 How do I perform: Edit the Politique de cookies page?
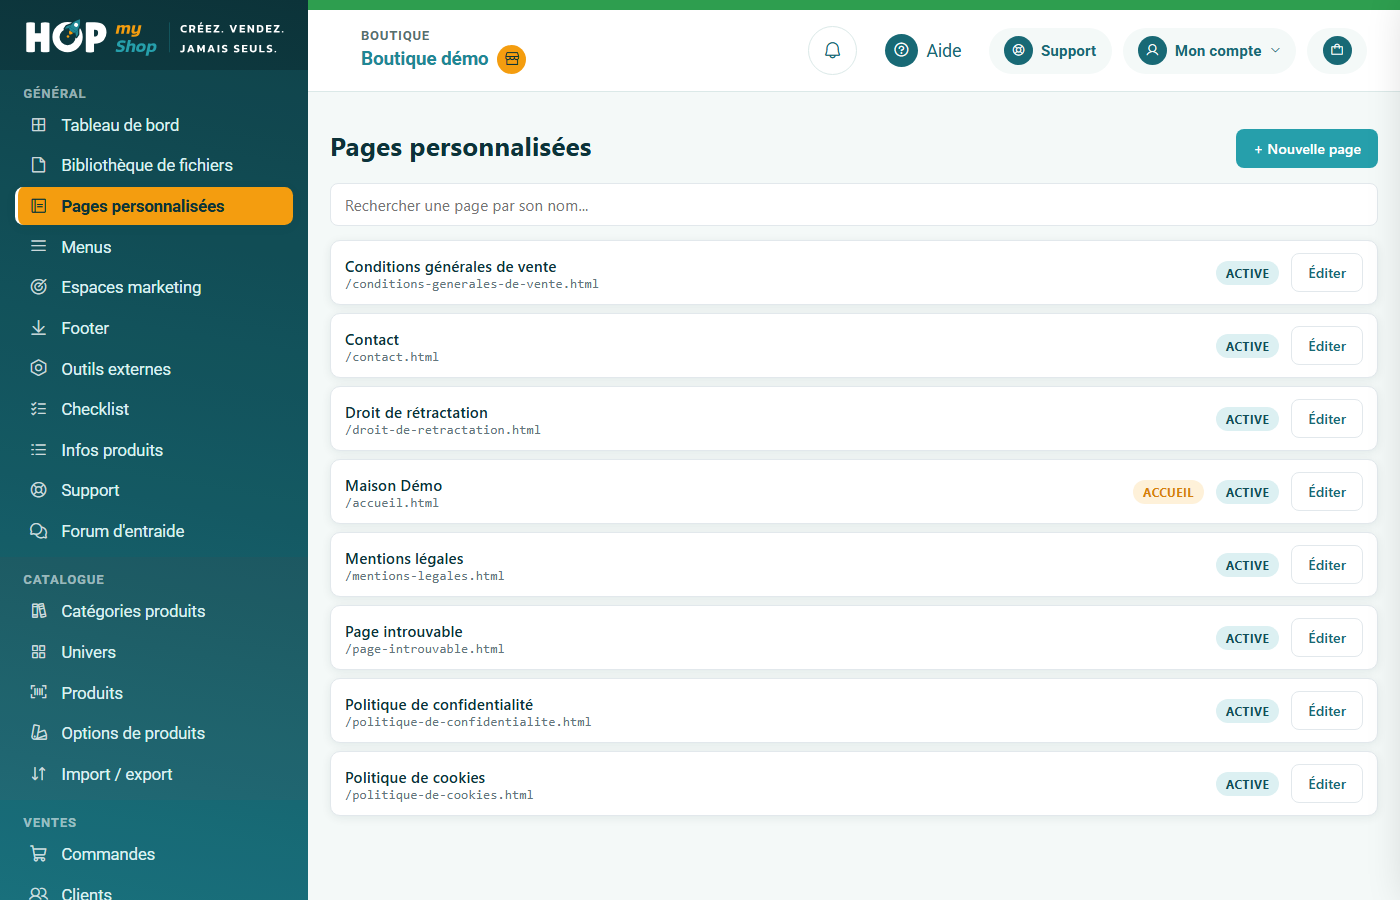pyautogui.click(x=1327, y=784)
